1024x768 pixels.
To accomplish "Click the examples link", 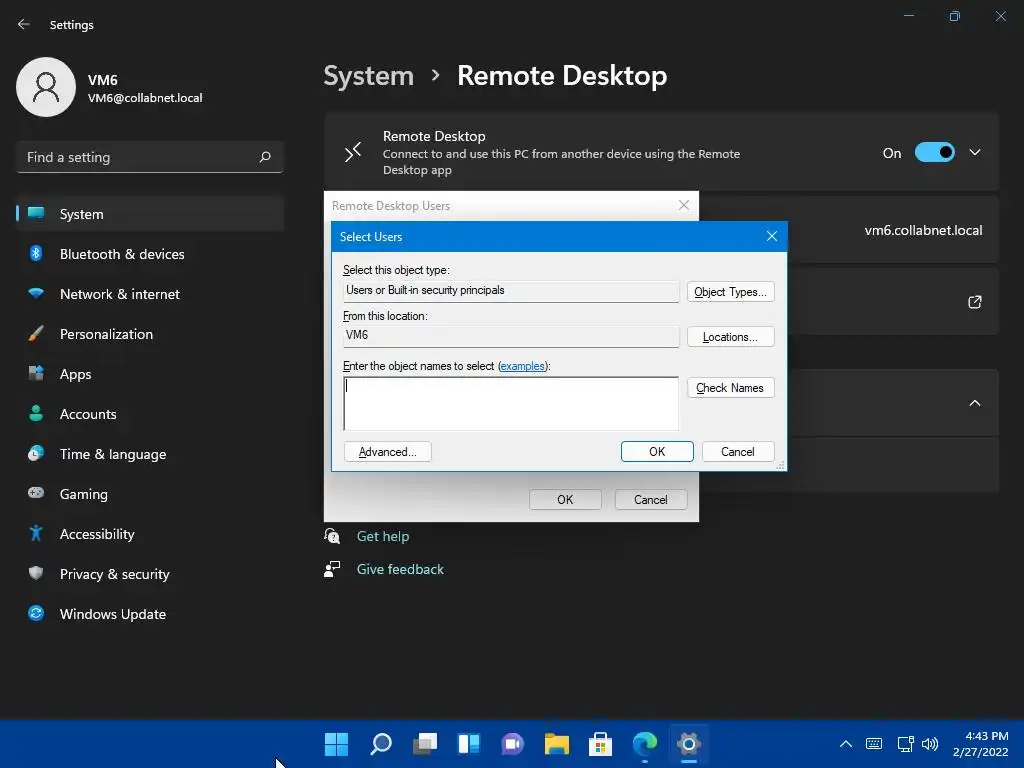I will [x=522, y=366].
